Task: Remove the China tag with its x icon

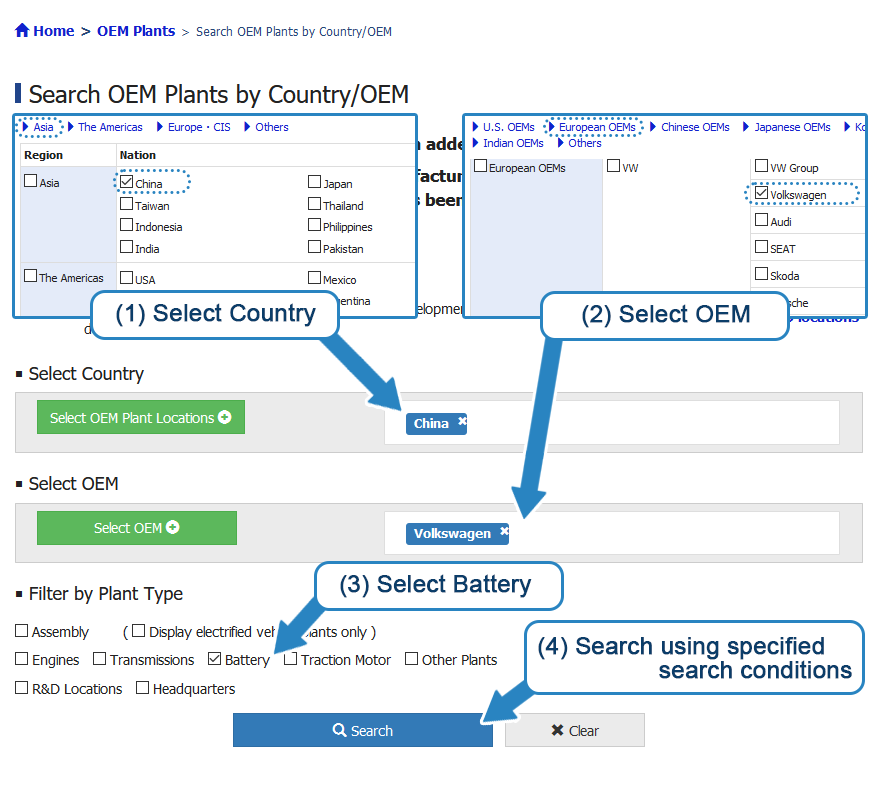Action: [x=462, y=421]
